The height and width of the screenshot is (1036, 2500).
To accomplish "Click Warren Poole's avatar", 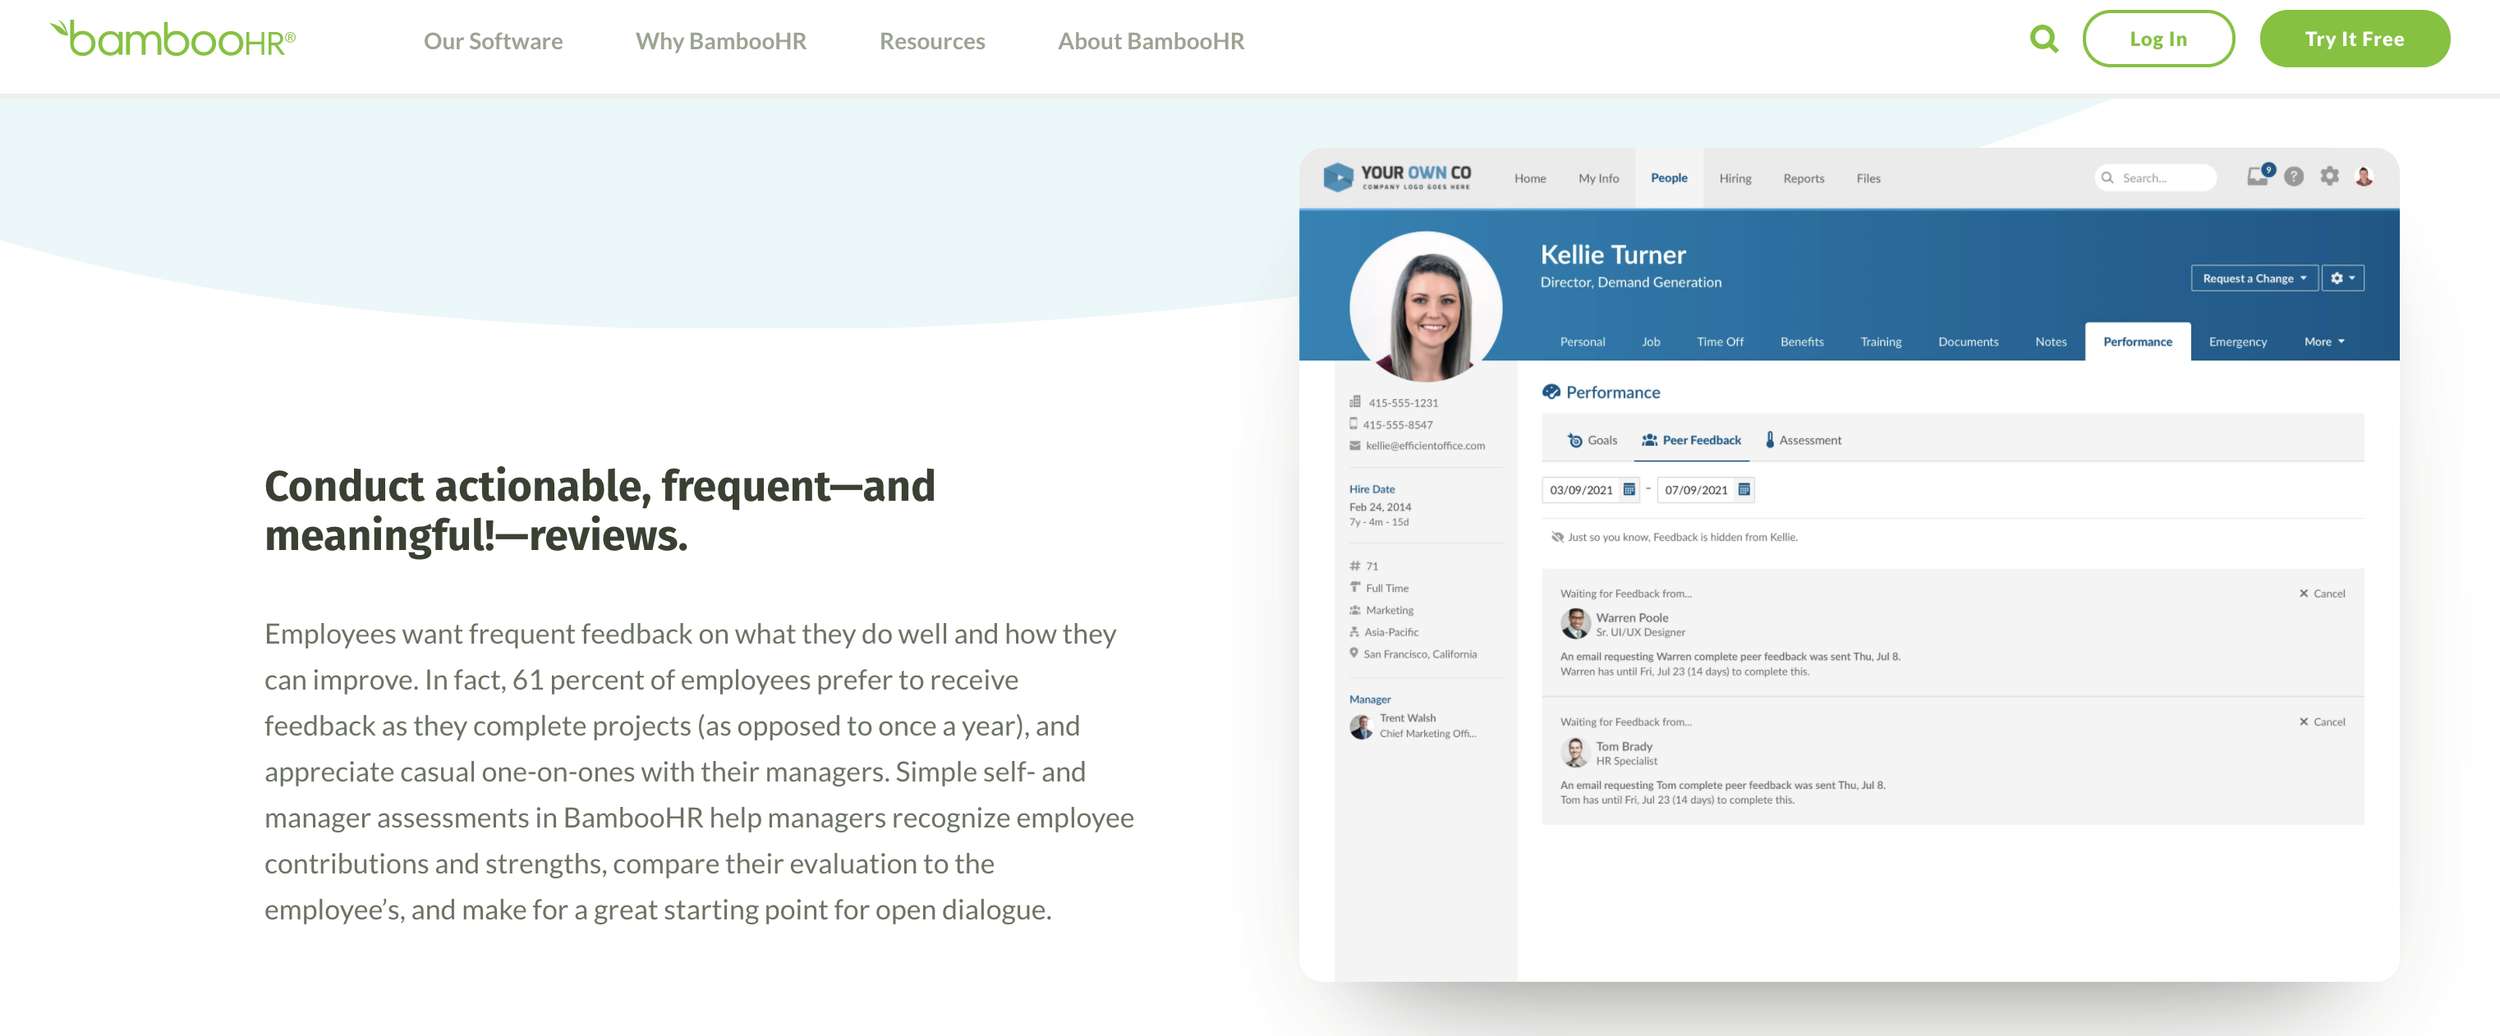I will click(x=1575, y=624).
